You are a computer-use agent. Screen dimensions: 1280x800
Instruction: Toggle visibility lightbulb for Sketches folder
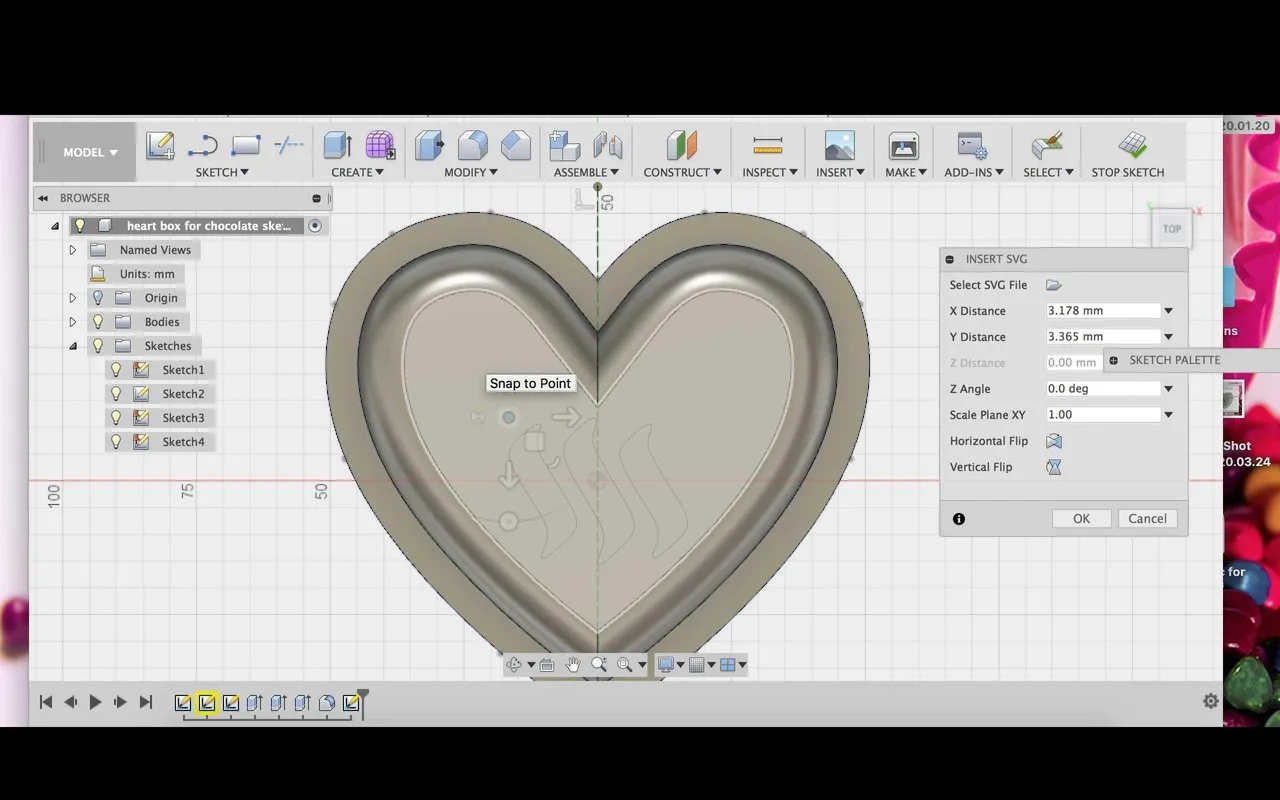[98, 346]
